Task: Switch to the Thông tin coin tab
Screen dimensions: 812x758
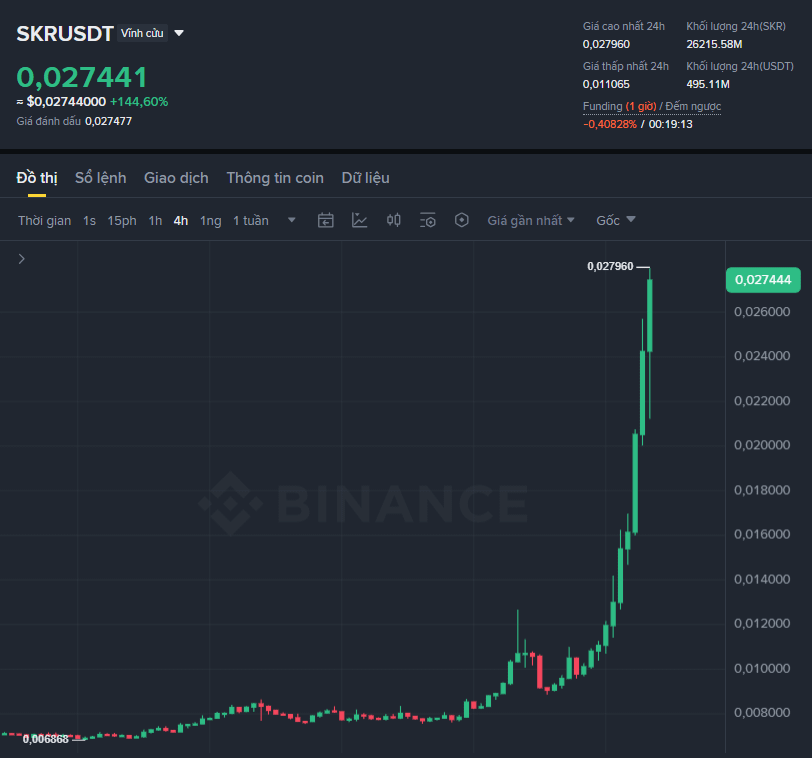Action: click(275, 178)
